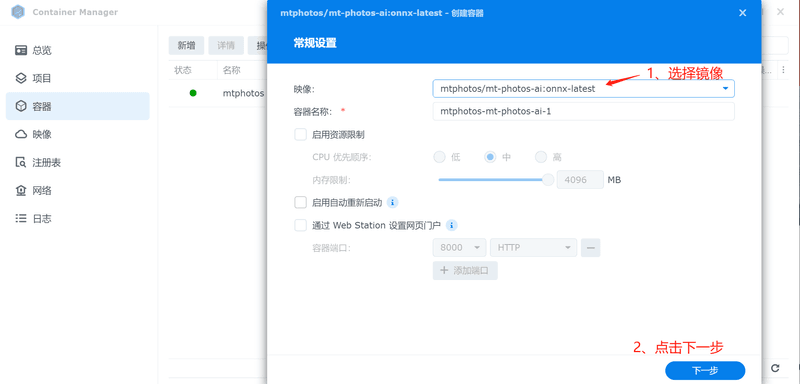The image size is (800, 384).
Task: Expand the 映像 image selection dropdown
Action: [584, 89]
